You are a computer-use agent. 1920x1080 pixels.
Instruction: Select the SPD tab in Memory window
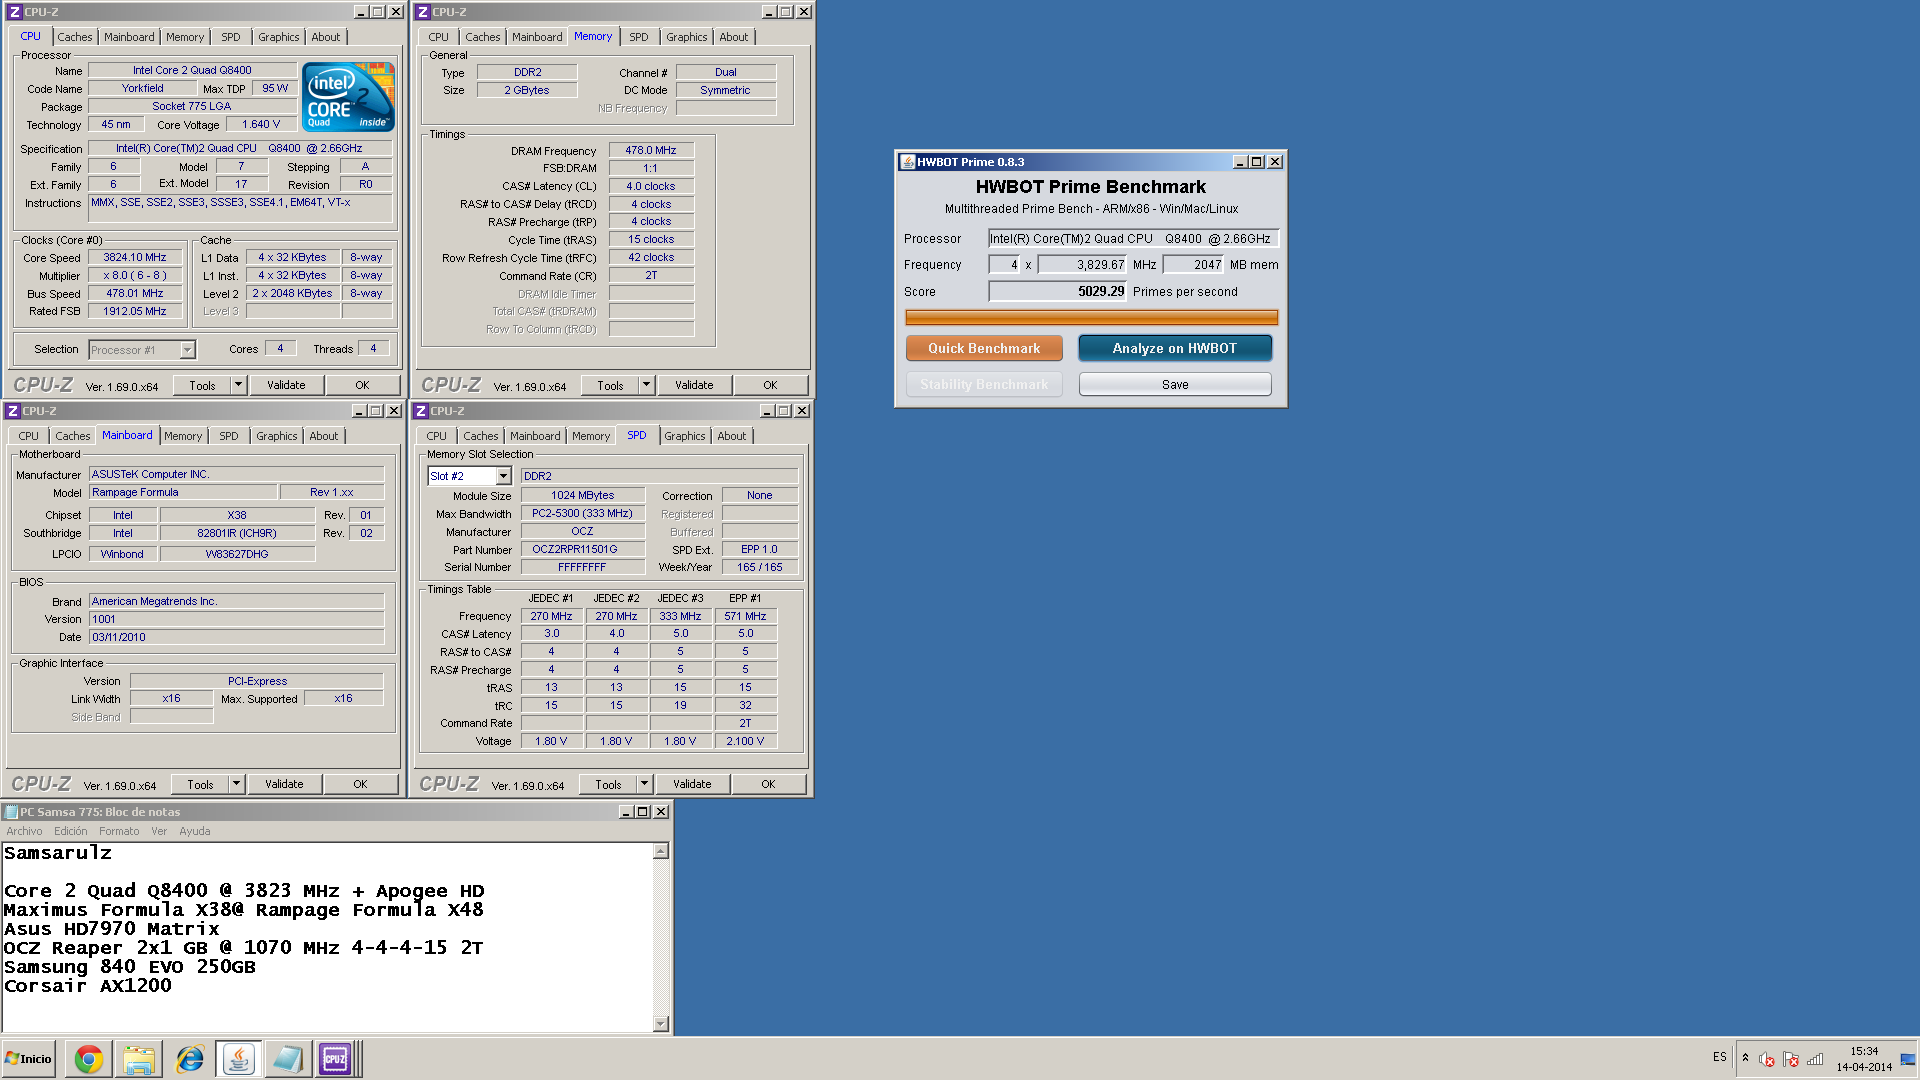pos(638,37)
